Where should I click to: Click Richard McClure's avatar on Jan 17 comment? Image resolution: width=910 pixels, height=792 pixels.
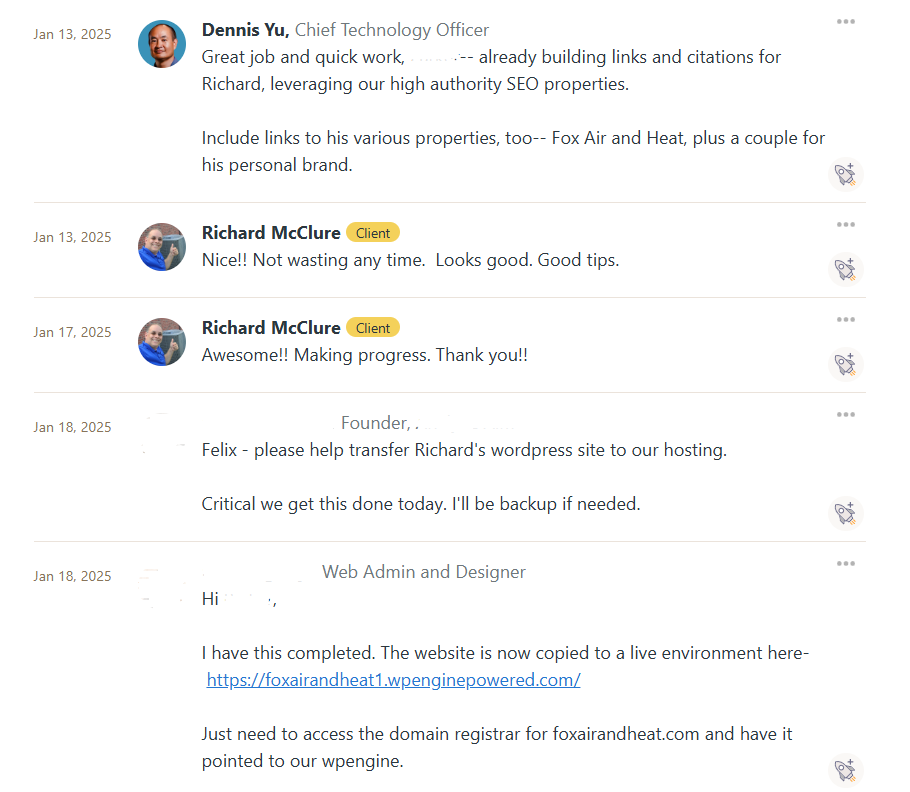tap(162, 342)
